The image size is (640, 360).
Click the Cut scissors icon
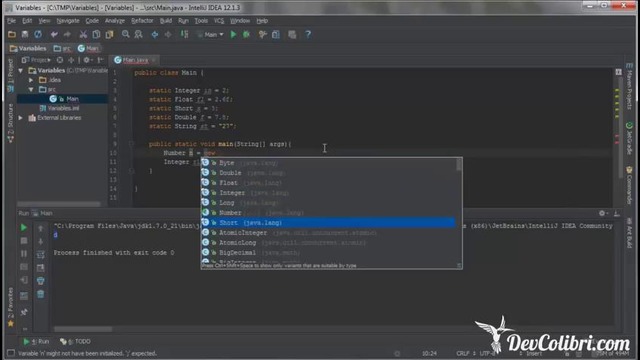coord(83,35)
